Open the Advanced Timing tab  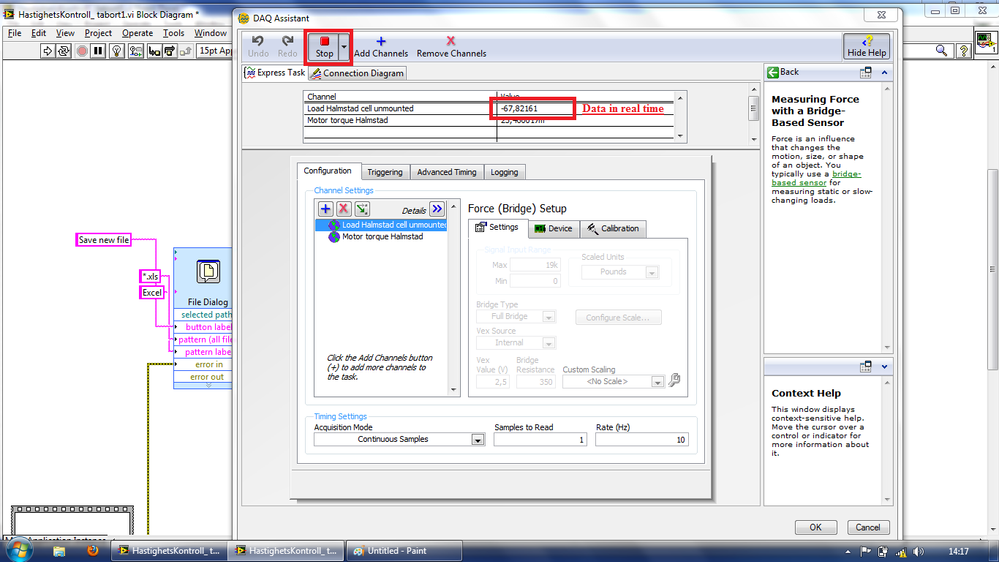point(447,172)
